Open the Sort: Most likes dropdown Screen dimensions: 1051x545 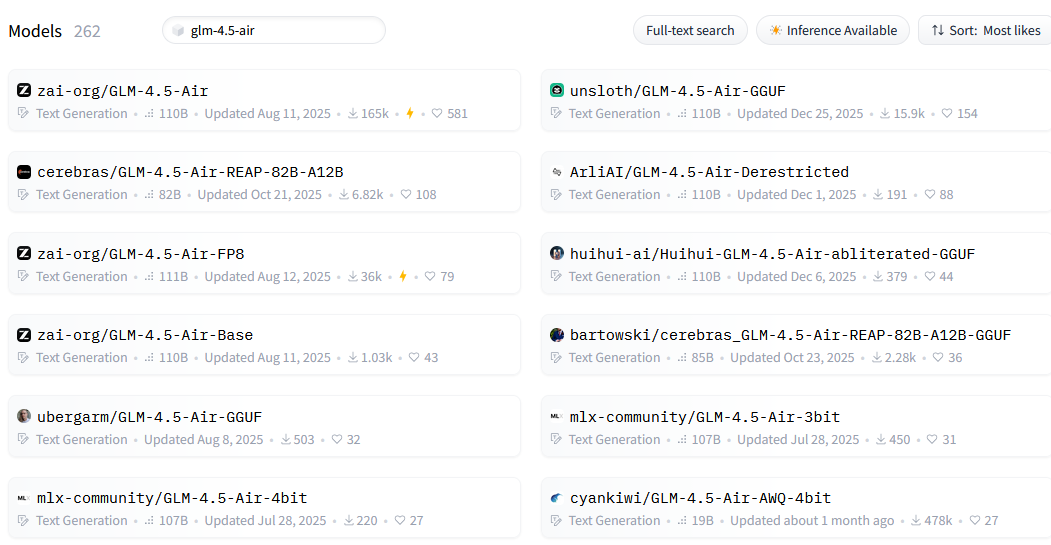[985, 30]
